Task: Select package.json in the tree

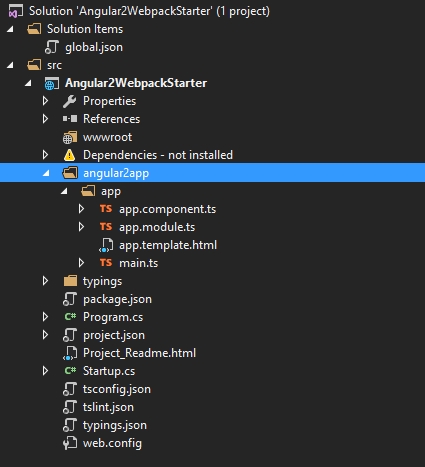Action: pyautogui.click(x=117, y=299)
